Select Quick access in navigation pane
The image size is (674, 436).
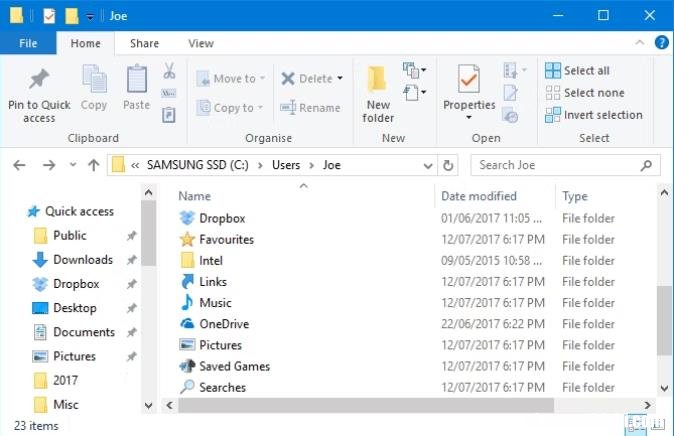[71, 212]
